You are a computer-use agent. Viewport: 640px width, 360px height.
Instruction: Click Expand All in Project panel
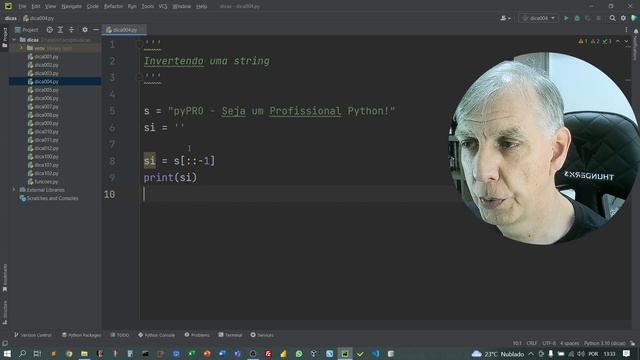[x=60, y=30]
